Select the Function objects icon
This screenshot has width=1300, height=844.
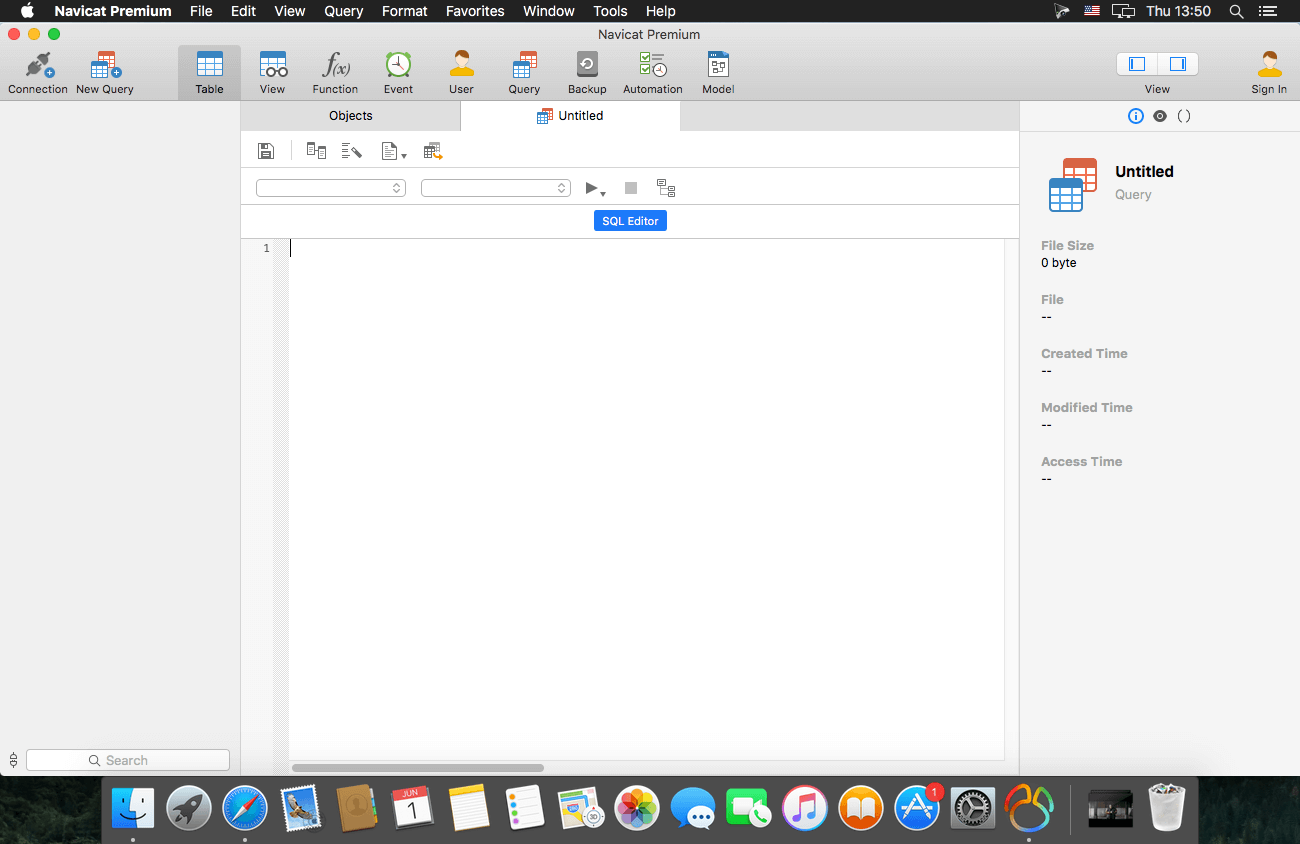tap(335, 73)
